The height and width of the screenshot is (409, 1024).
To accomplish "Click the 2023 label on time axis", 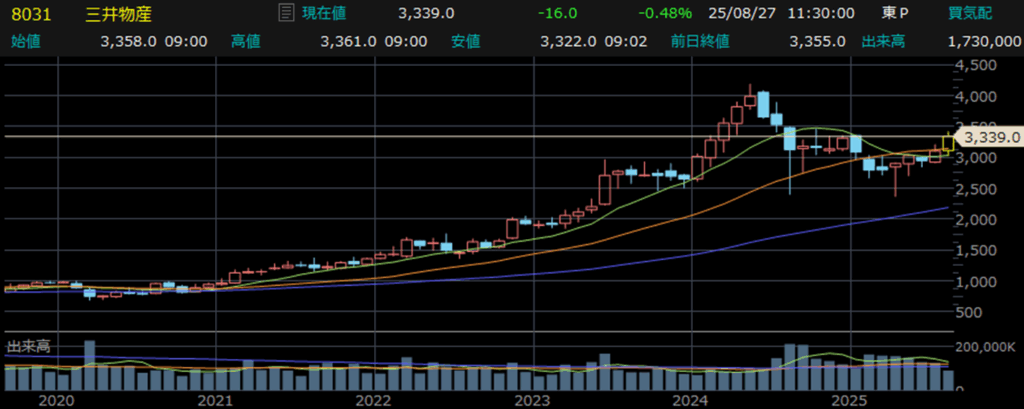I will point(531,399).
